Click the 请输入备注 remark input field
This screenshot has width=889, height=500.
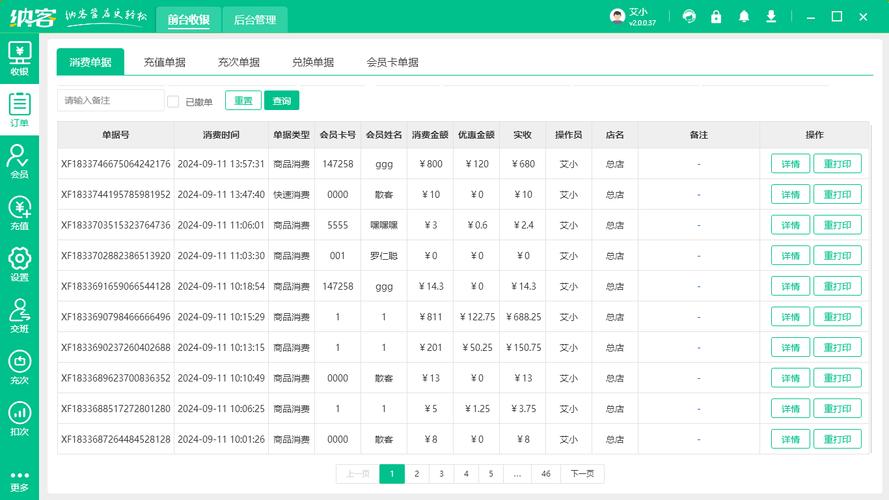(111, 100)
